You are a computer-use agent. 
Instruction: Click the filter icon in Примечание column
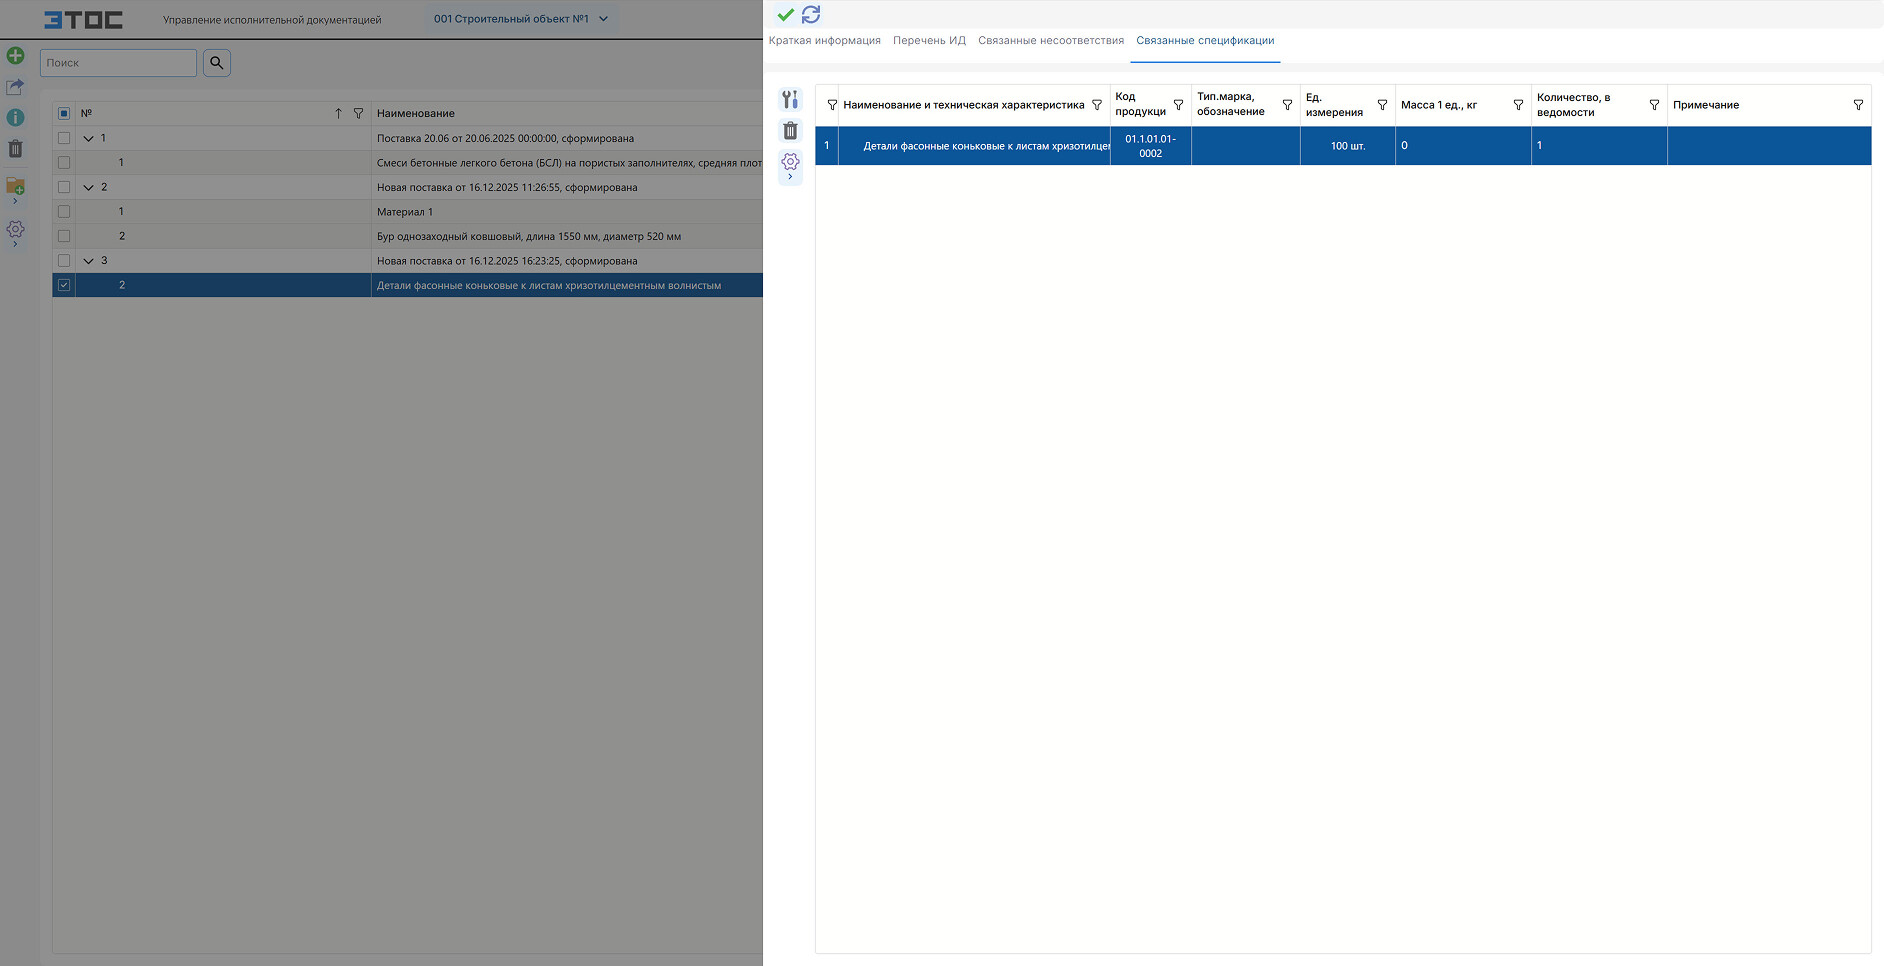(x=1858, y=105)
